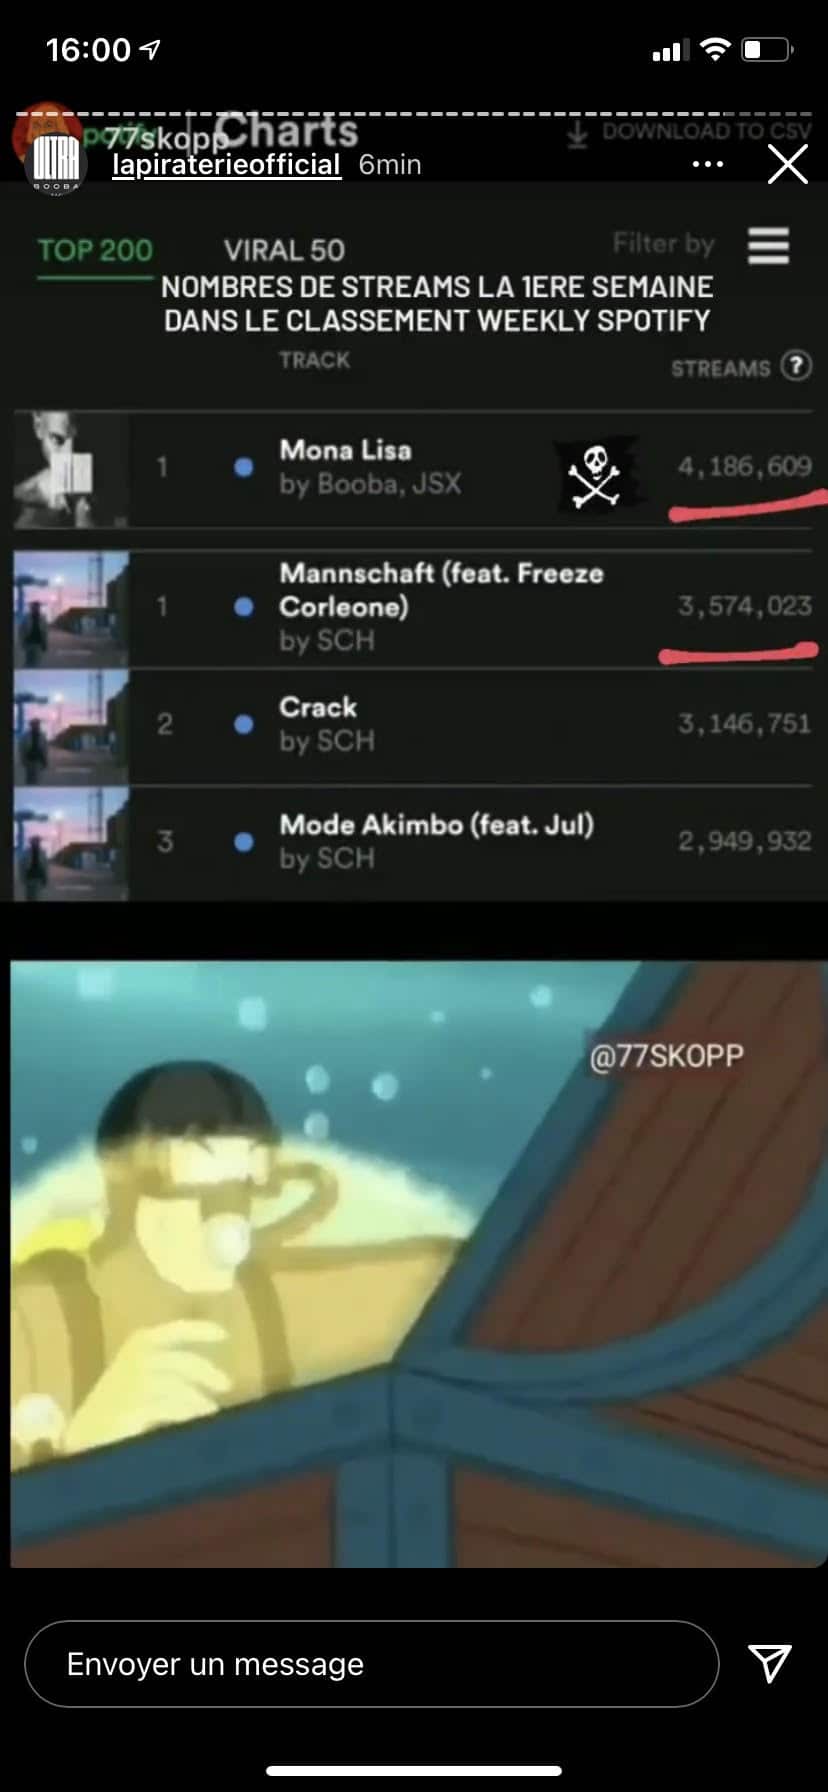Open the three-dots story options menu

pyautogui.click(x=708, y=164)
